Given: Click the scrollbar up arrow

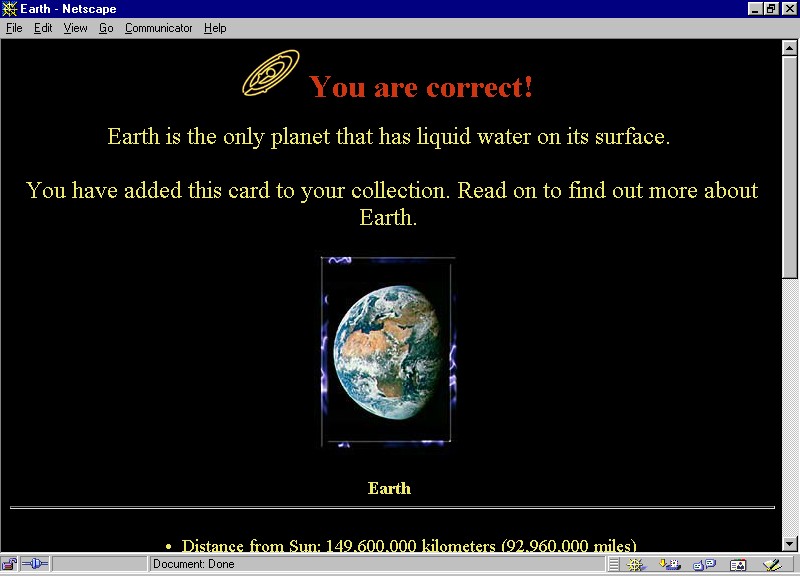Looking at the screenshot, I should click(x=790, y=48).
